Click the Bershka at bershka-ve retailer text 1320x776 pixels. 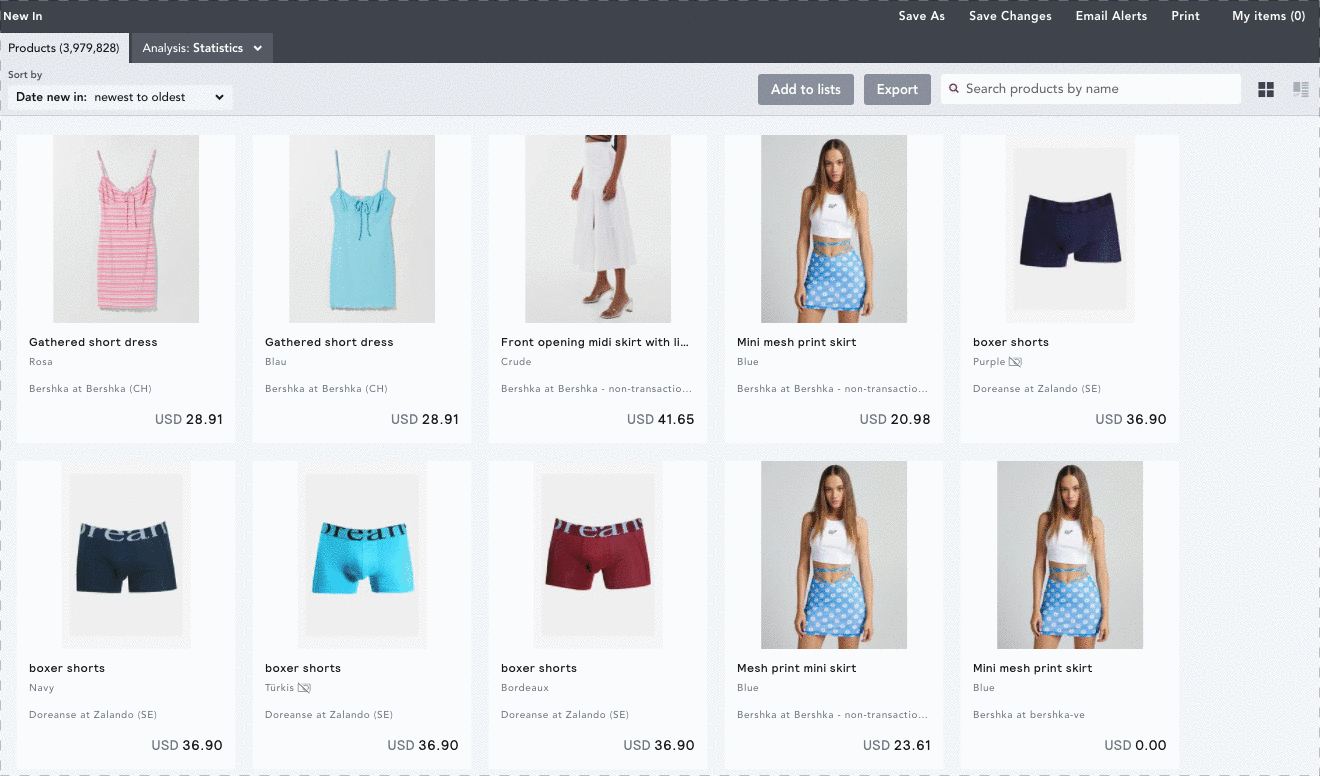click(1029, 715)
